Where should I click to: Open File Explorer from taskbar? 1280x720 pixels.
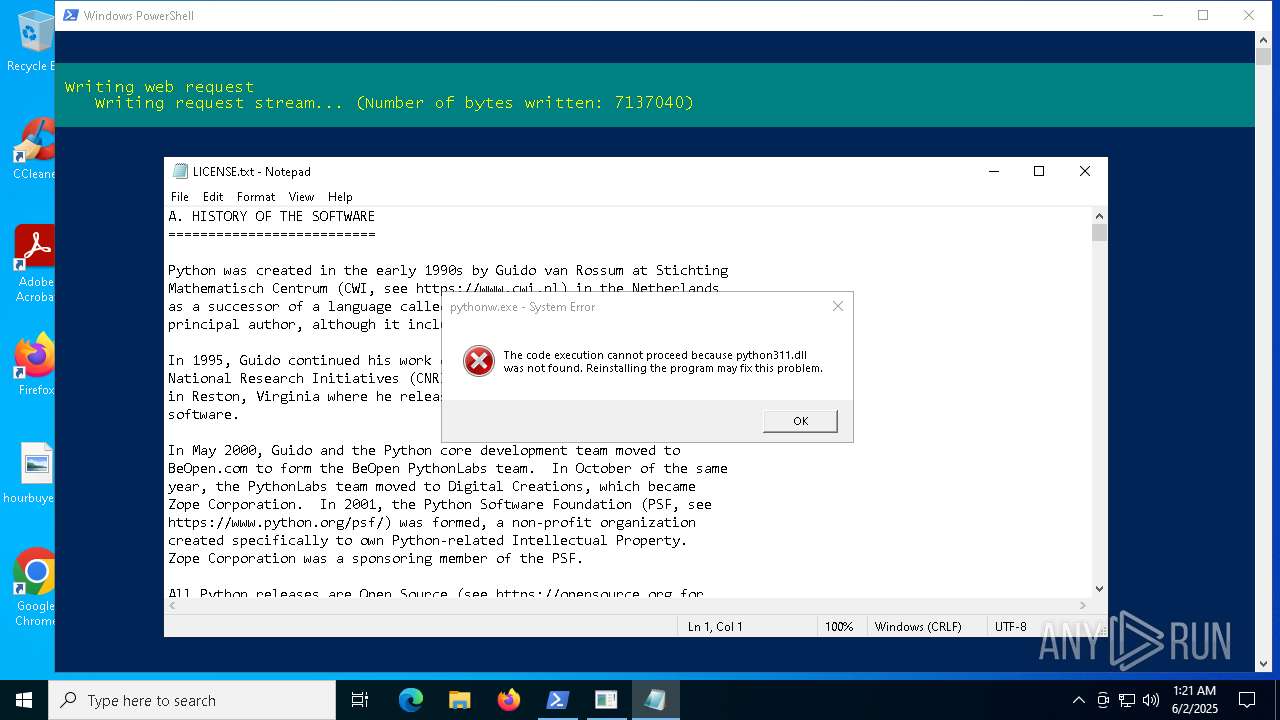tap(460, 700)
